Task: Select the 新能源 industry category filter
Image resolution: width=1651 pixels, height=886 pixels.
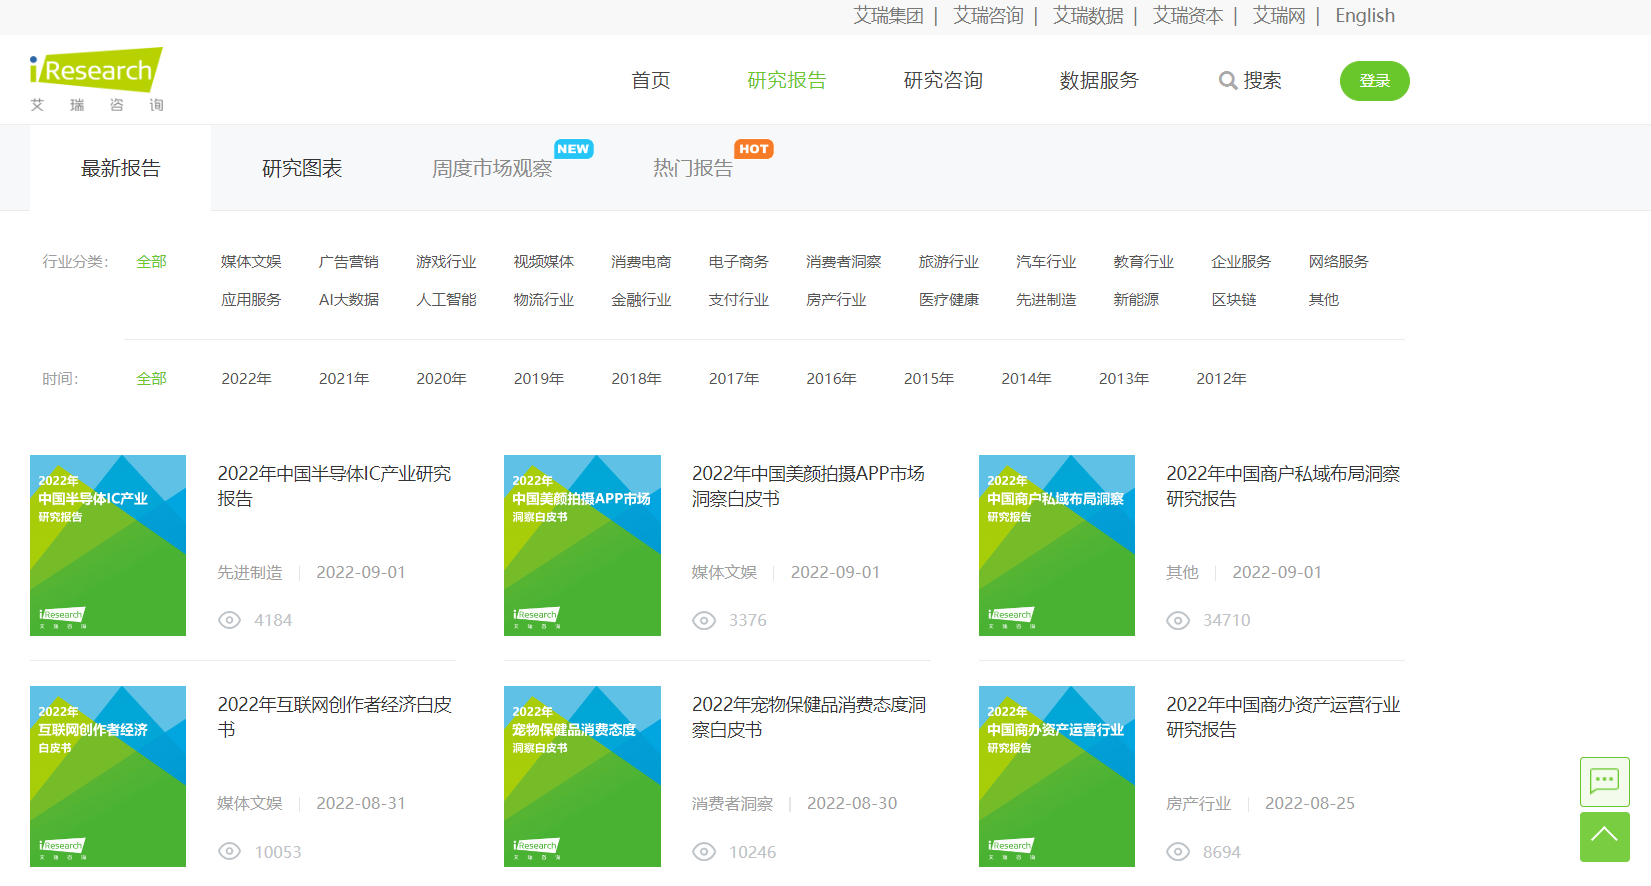Action: pos(1136,300)
